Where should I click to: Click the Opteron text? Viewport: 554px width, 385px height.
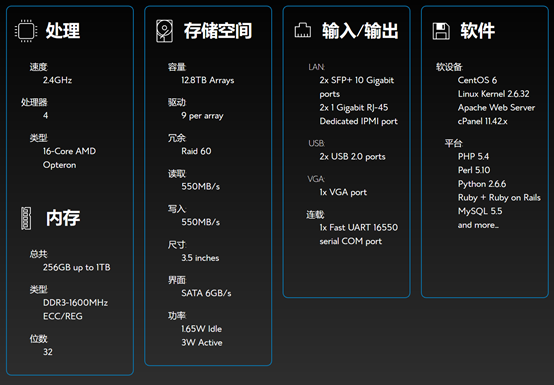tap(59, 165)
